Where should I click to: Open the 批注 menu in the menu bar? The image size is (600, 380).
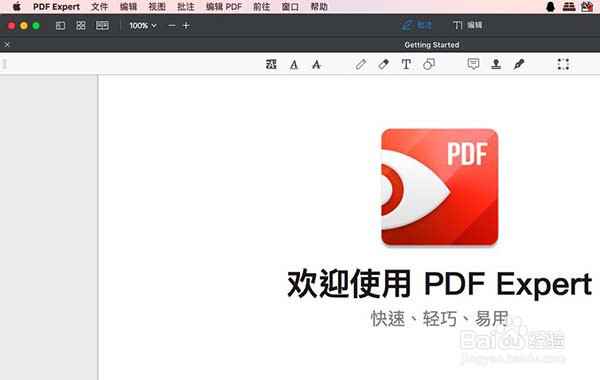point(186,7)
